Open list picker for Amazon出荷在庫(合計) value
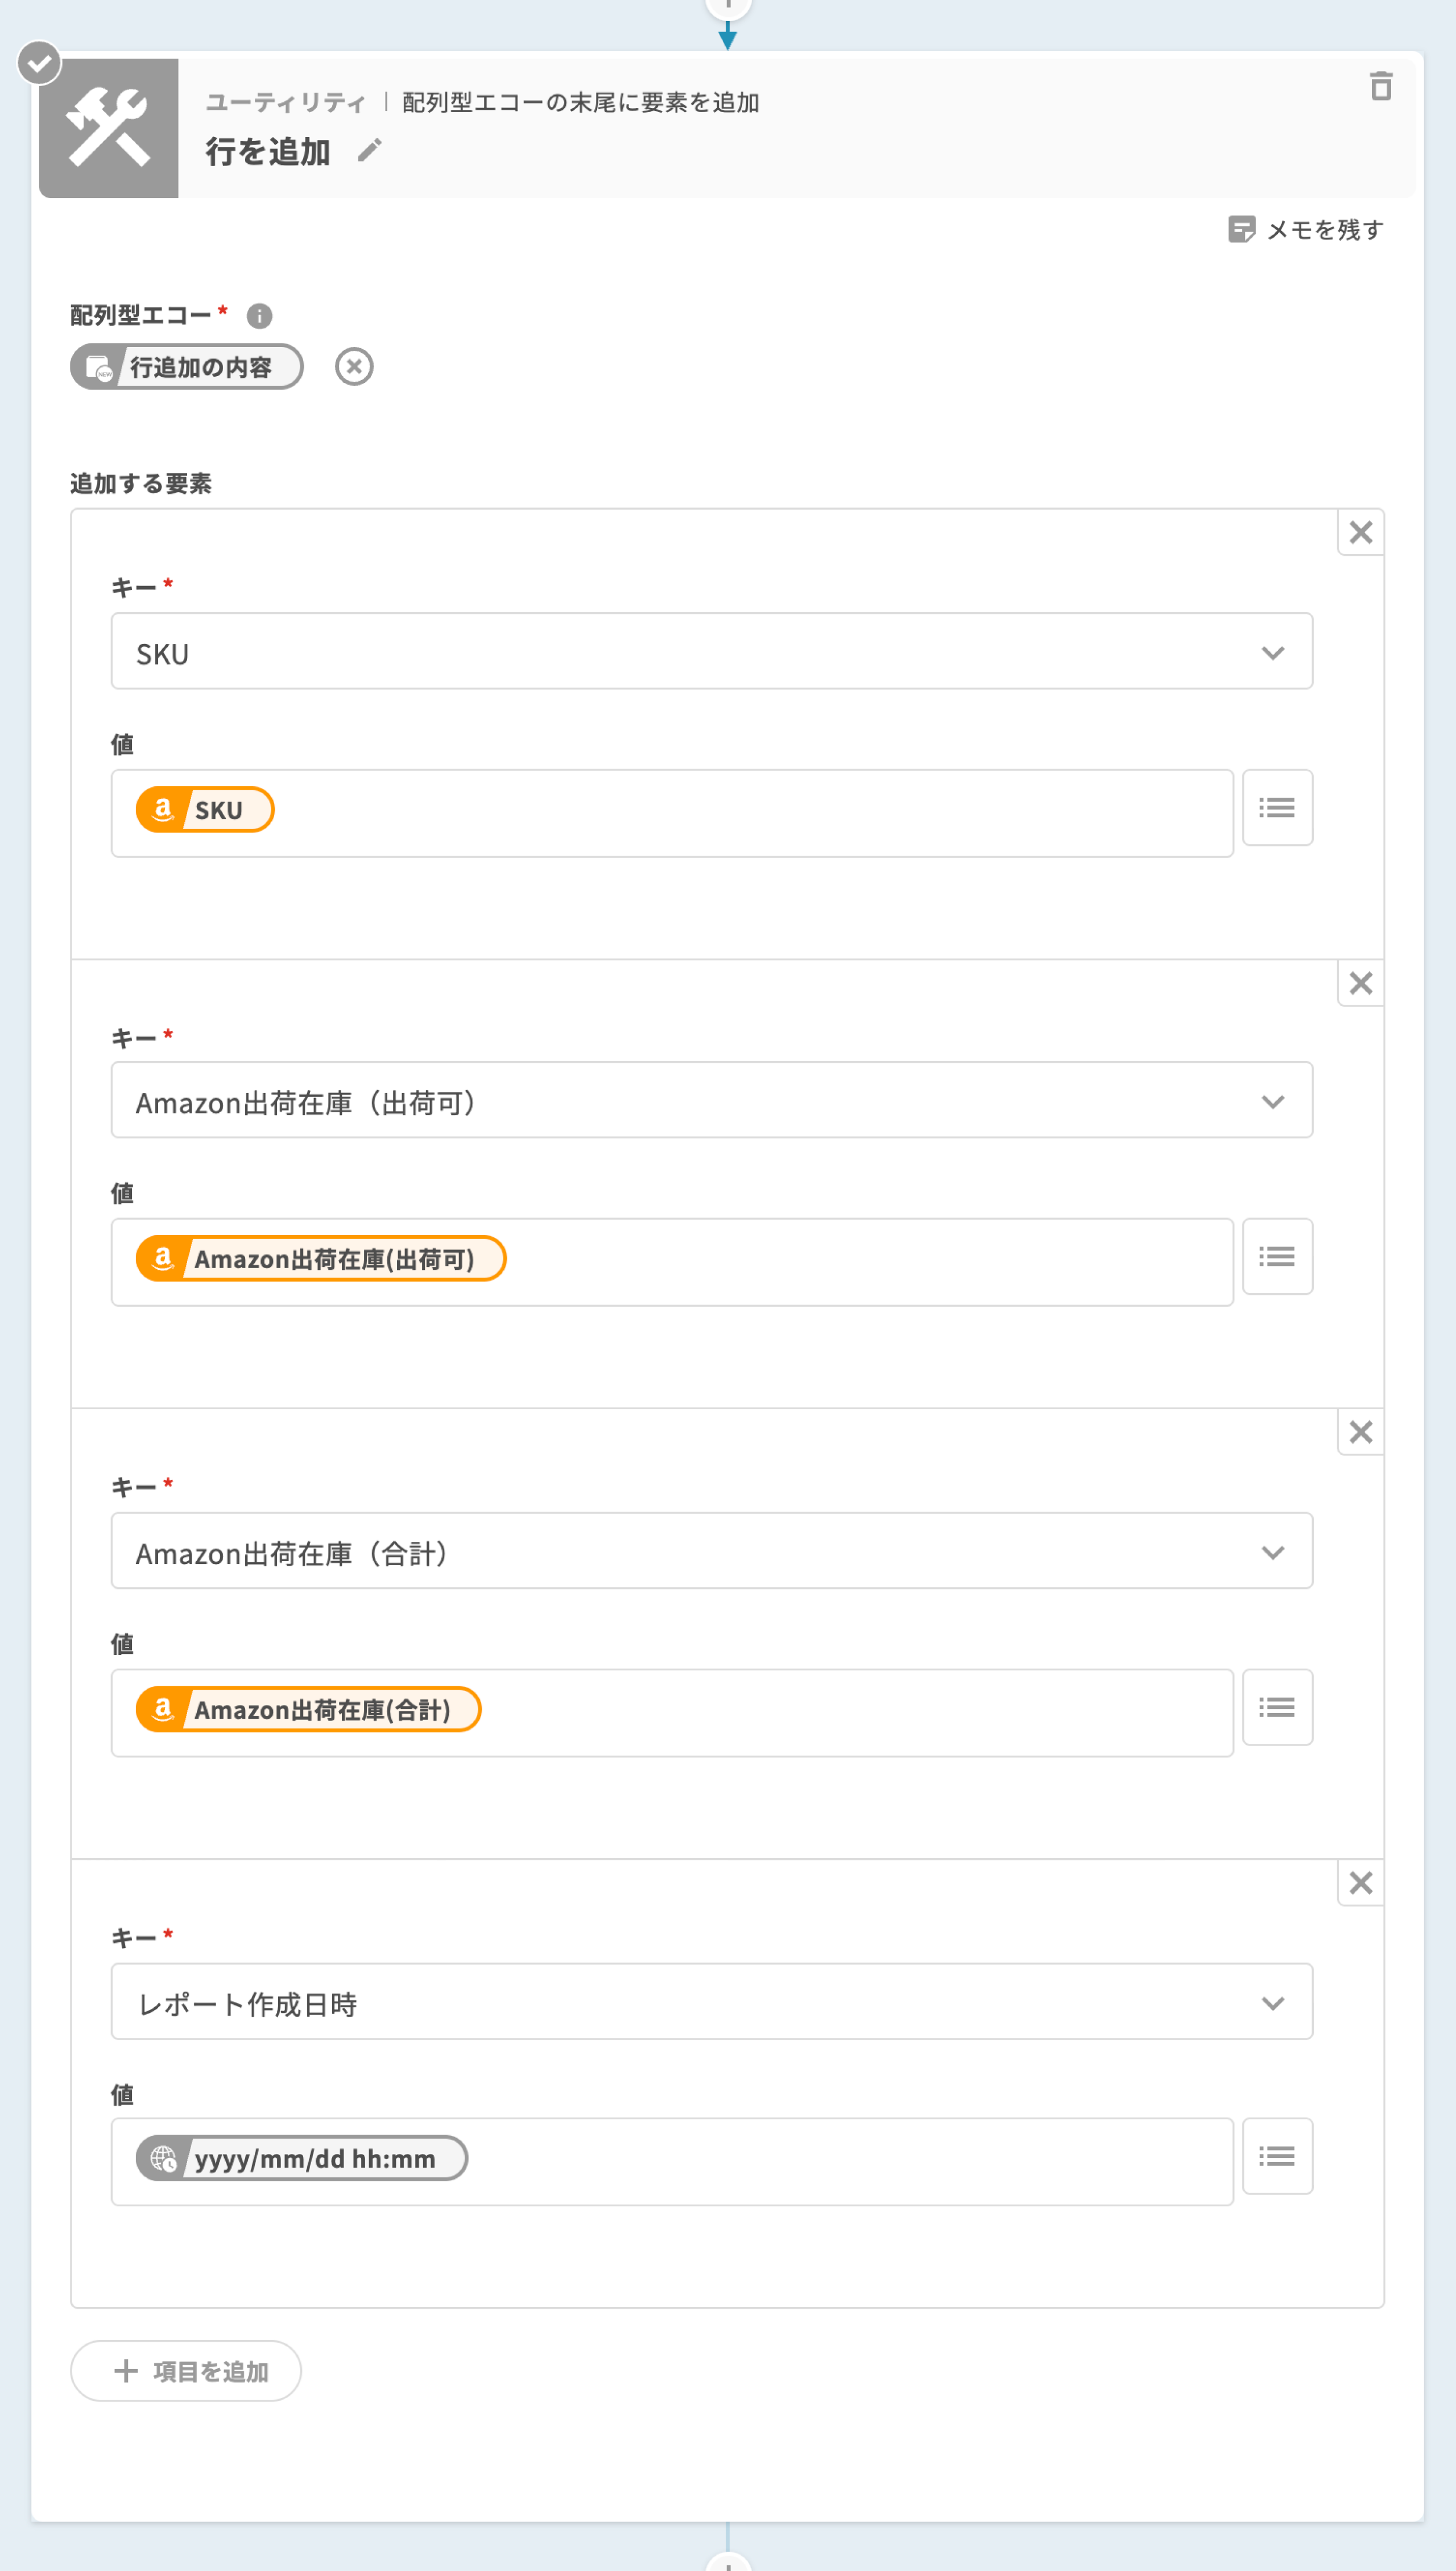1456x2571 pixels. coord(1276,1707)
